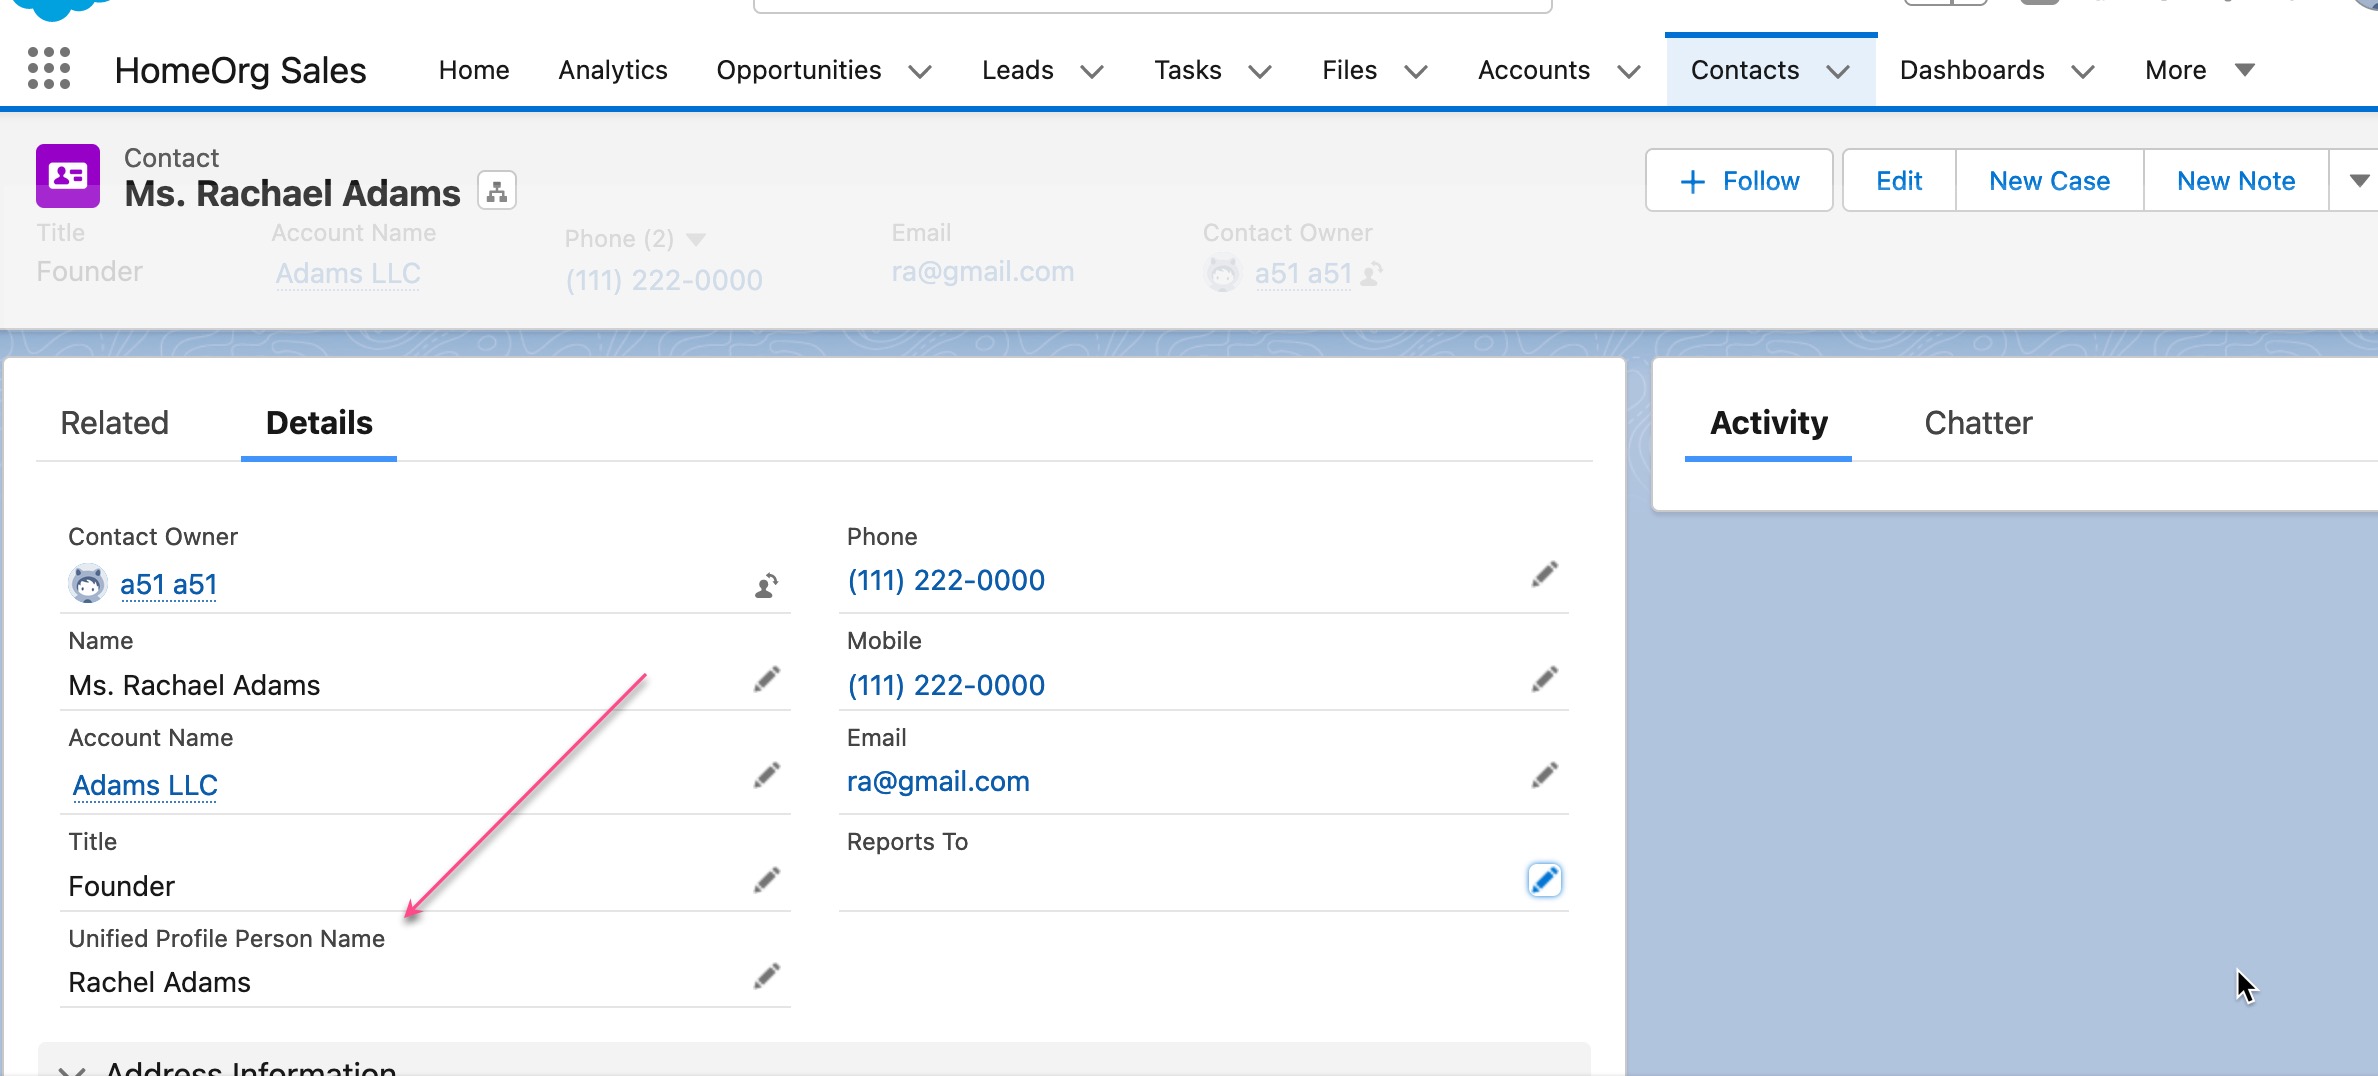
Task: Open Opportunities tab dropdown chevron
Action: (919, 71)
